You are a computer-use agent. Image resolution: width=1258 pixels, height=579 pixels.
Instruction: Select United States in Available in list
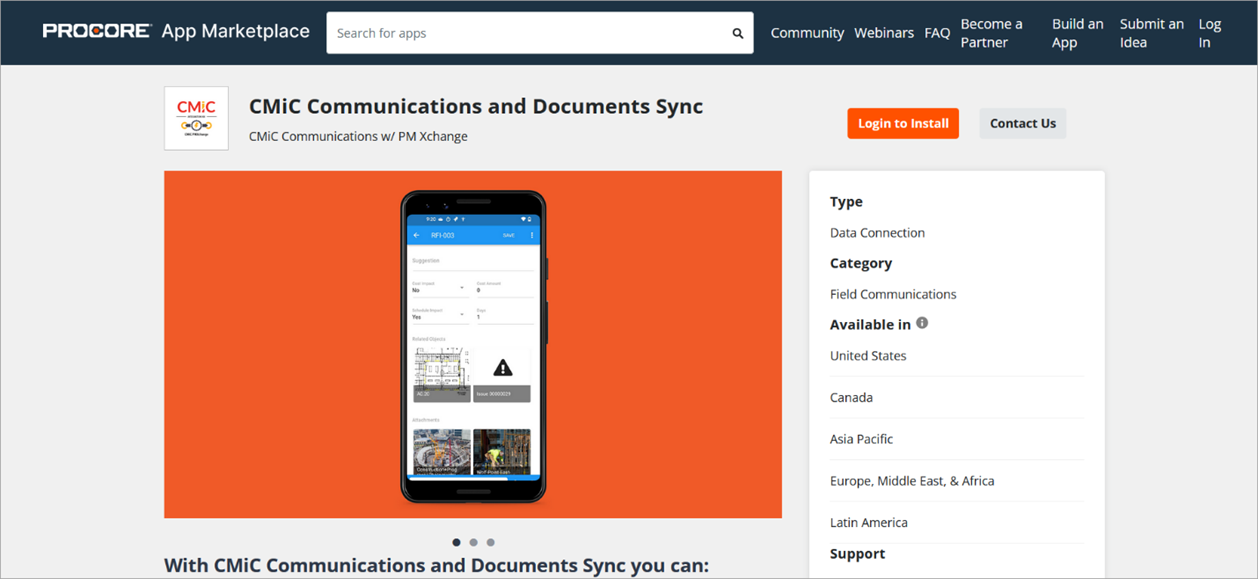[868, 356]
